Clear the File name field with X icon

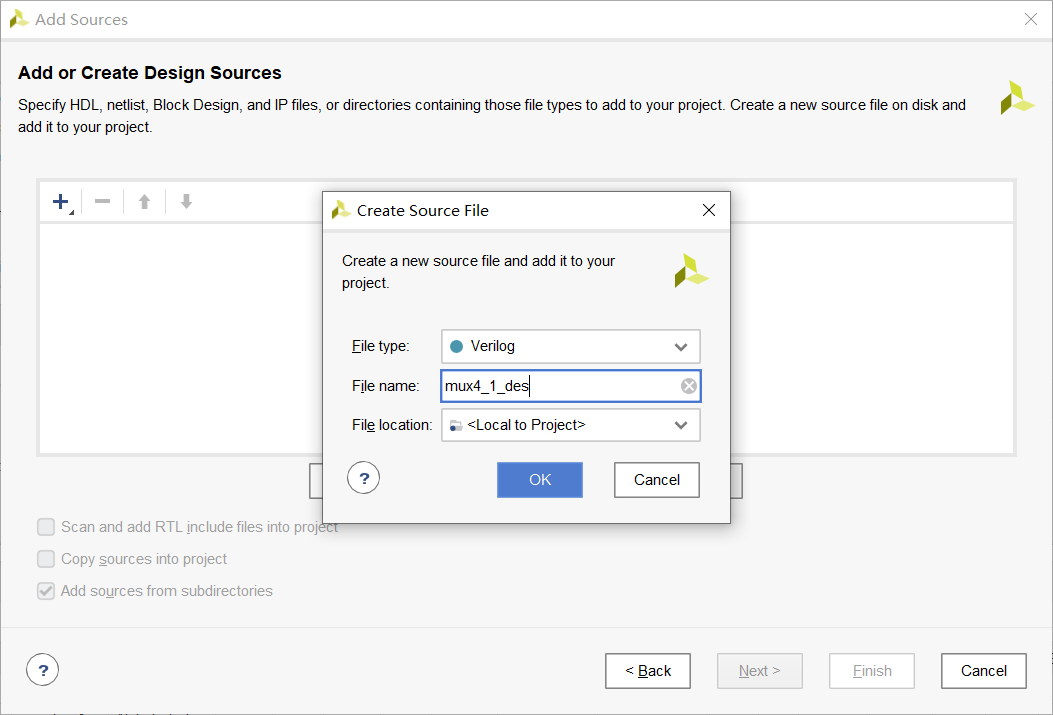pyautogui.click(x=689, y=386)
